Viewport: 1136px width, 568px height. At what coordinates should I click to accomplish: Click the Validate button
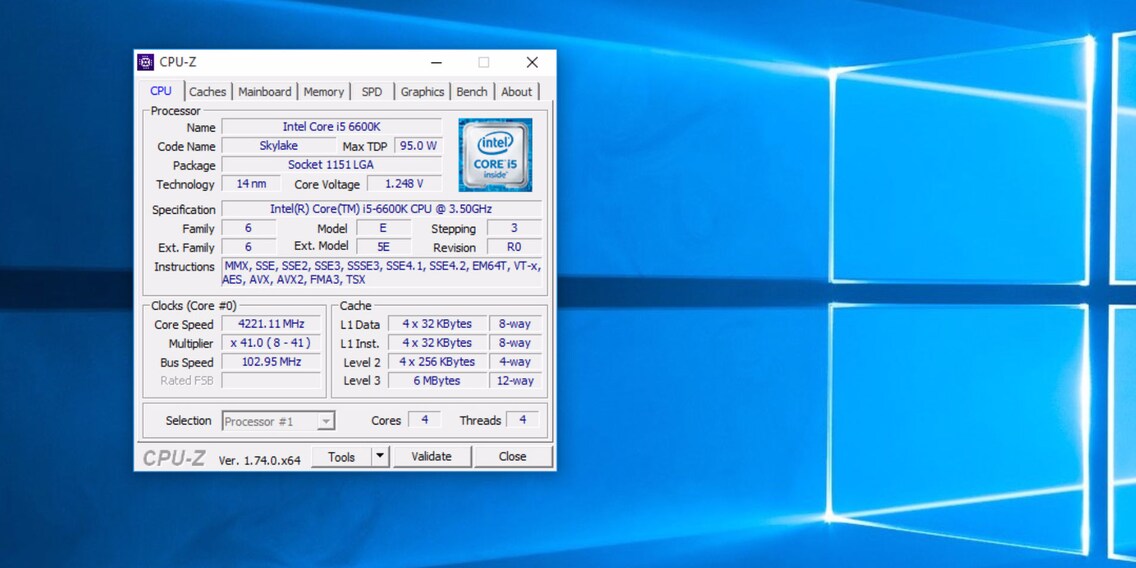pyautogui.click(x=432, y=456)
